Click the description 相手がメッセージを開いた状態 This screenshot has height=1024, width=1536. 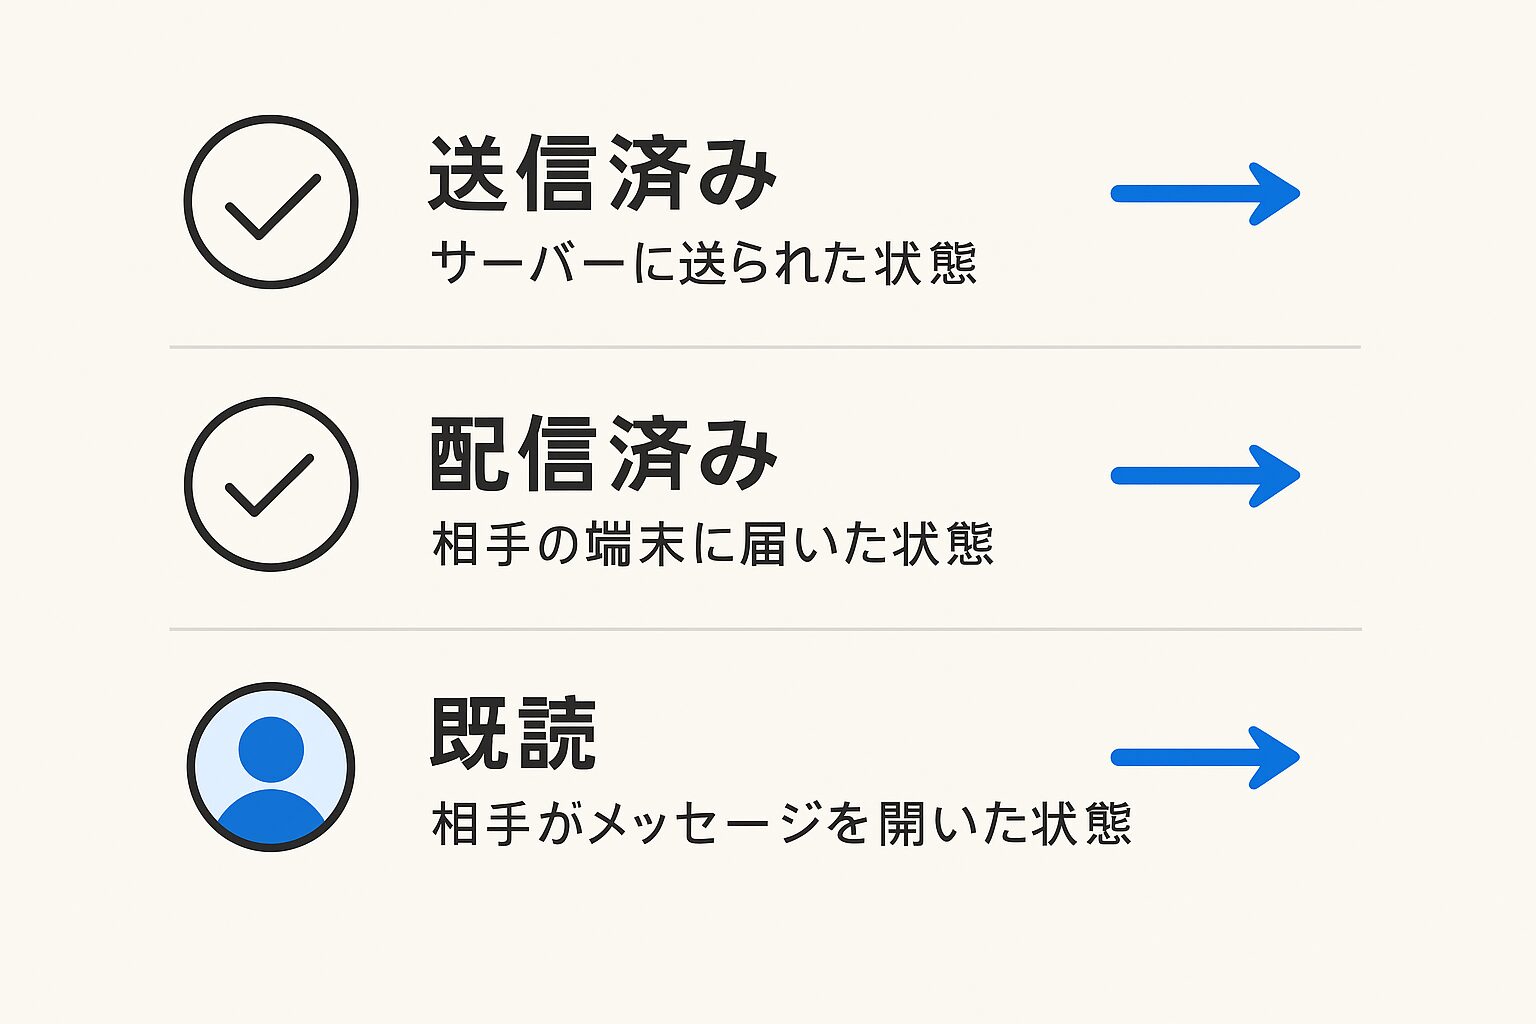pos(781,825)
